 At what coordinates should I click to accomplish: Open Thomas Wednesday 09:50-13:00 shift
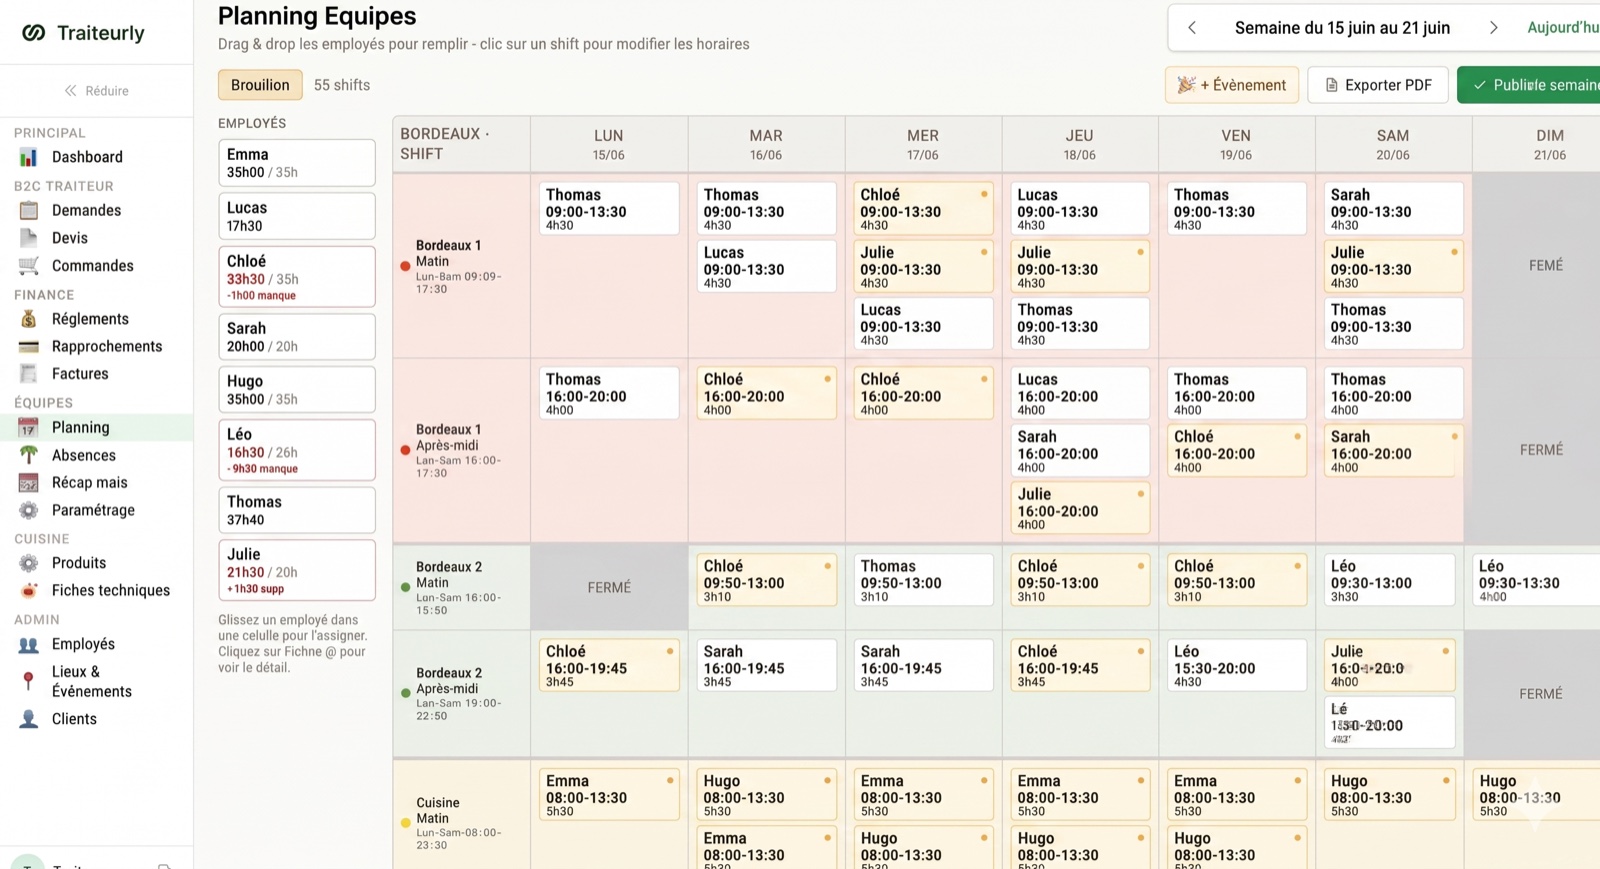coord(923,580)
